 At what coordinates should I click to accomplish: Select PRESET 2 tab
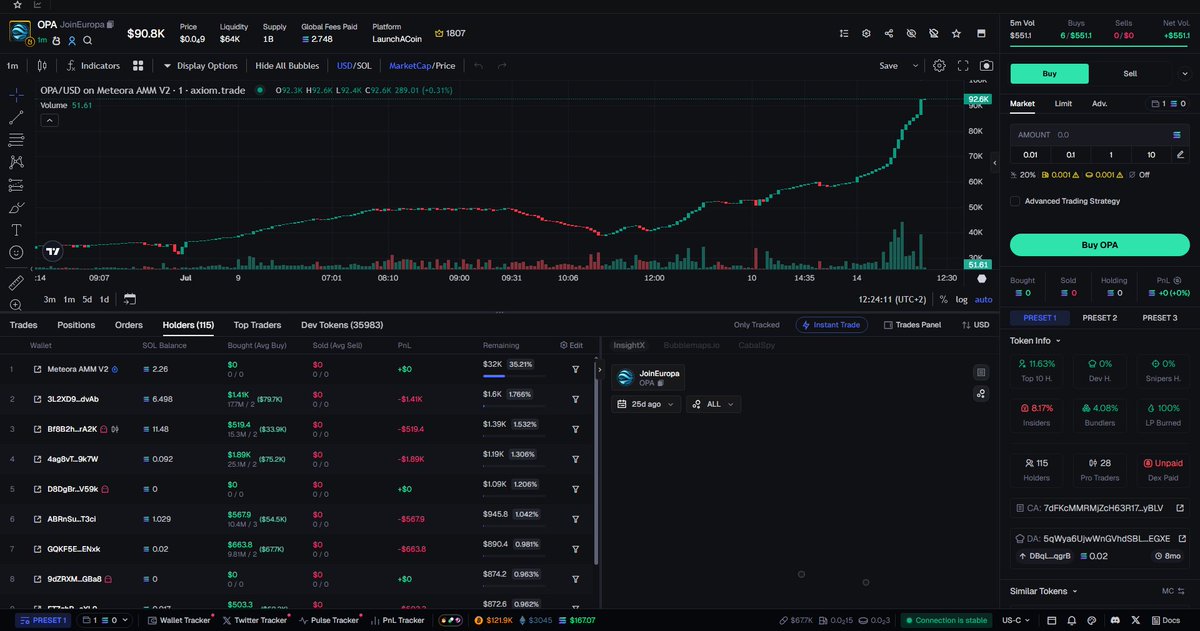coord(1100,318)
